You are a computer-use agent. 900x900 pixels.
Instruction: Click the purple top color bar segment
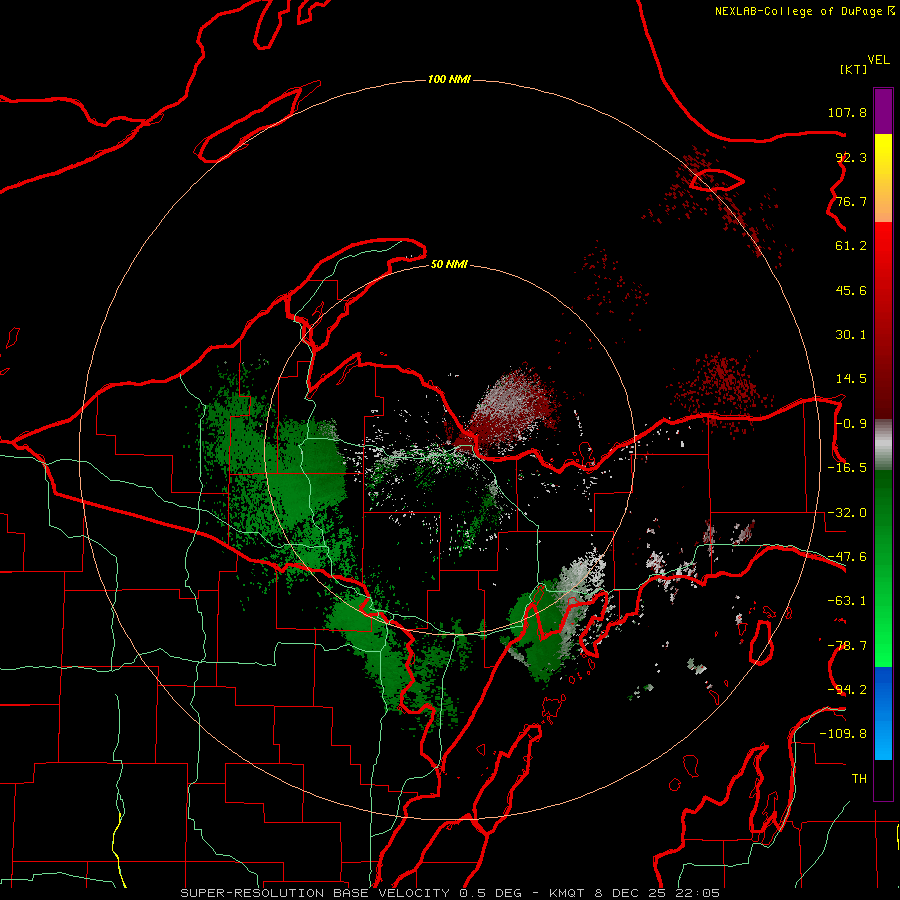(883, 111)
